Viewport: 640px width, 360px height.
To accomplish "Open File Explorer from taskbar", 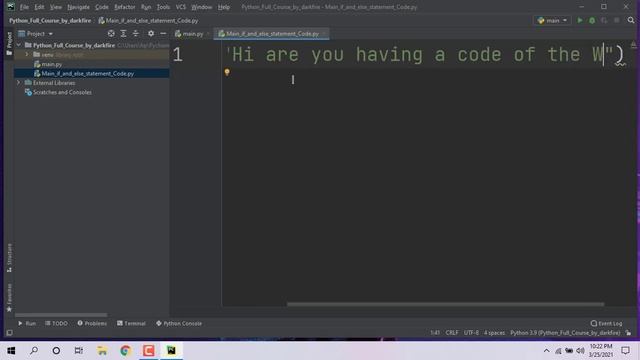I will pyautogui.click(x=102, y=351).
